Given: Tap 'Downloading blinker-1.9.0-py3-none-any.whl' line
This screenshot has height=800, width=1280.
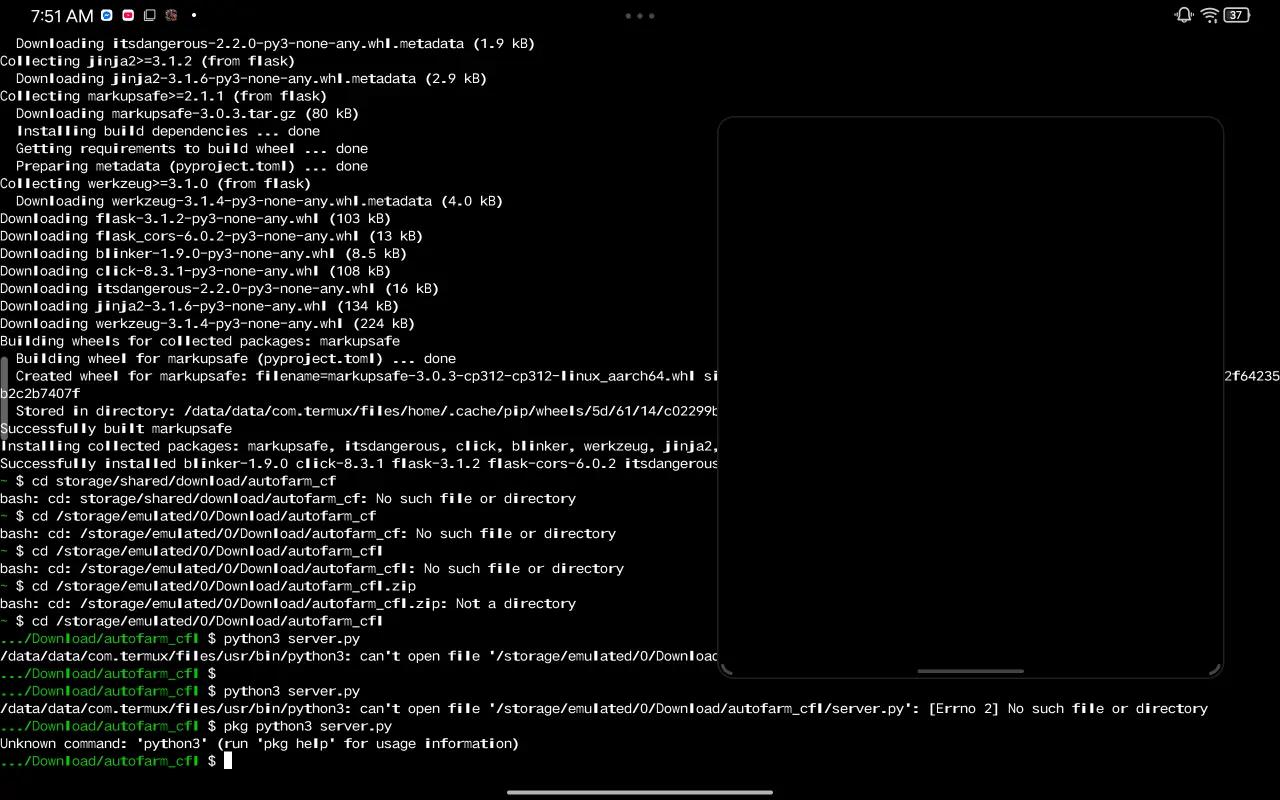Looking at the screenshot, I should (x=203, y=254).
